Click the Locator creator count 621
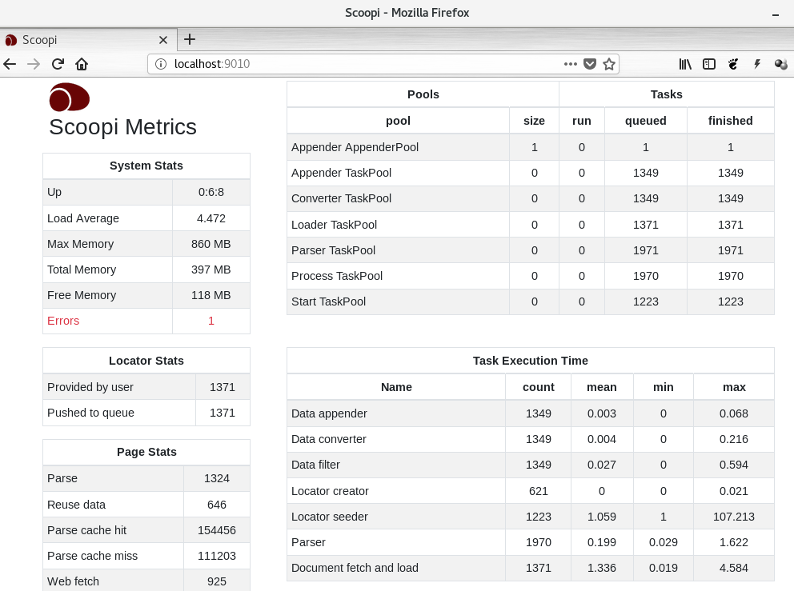 click(538, 491)
